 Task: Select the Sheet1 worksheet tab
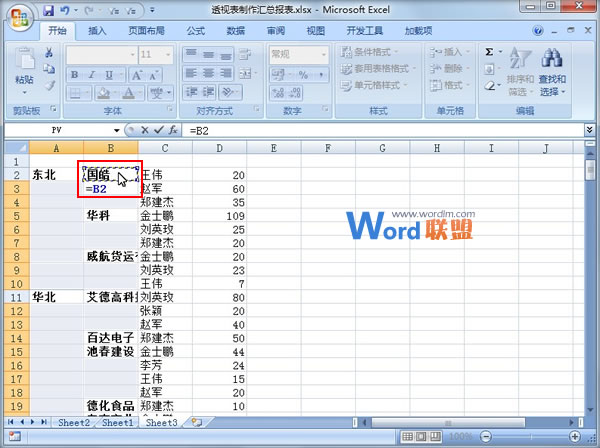pyautogui.click(x=117, y=422)
